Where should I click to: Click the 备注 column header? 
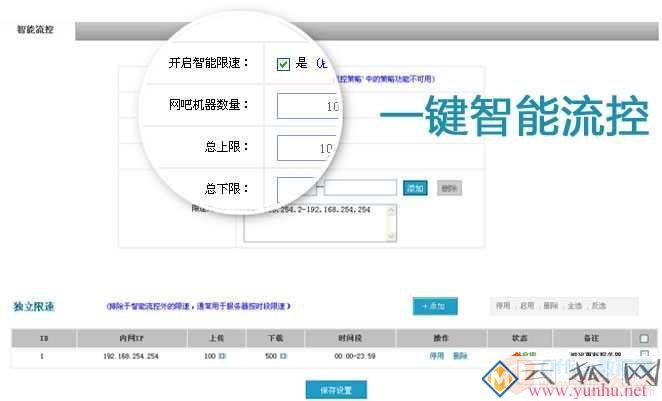pos(591,338)
